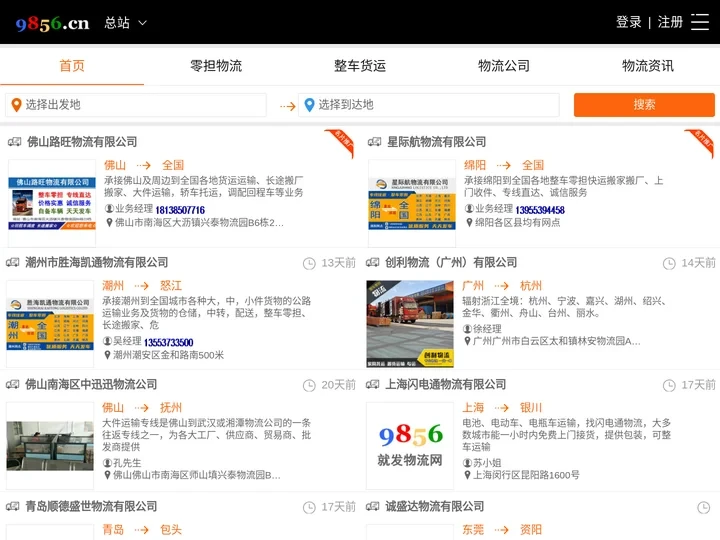The height and width of the screenshot is (540, 720).
Task: Click truck icon beside 创利物流（广州）有限公司
Action: (x=372, y=263)
